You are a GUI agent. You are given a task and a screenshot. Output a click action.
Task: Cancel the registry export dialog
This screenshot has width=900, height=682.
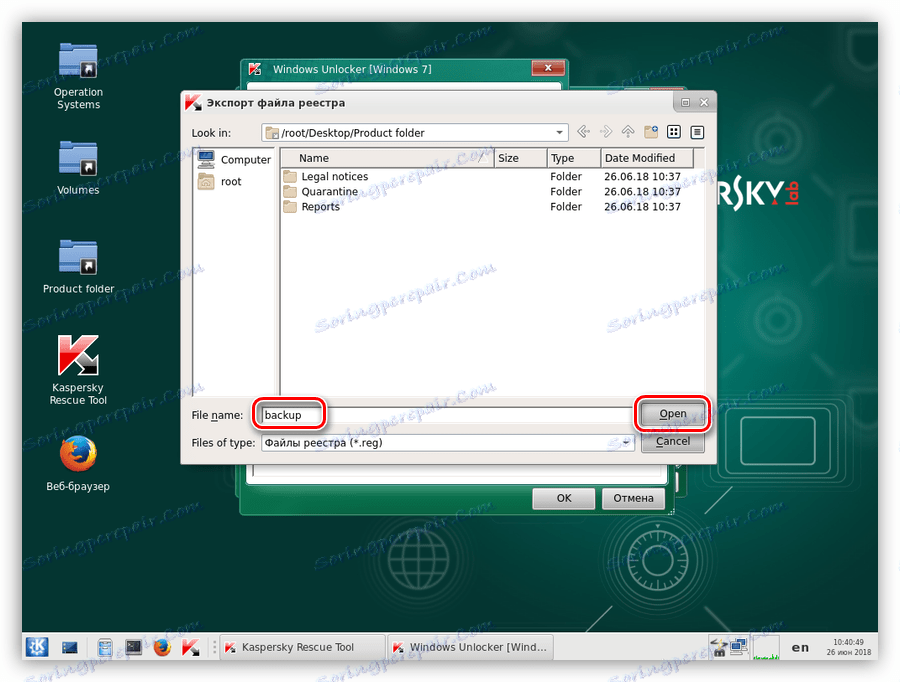pos(671,441)
